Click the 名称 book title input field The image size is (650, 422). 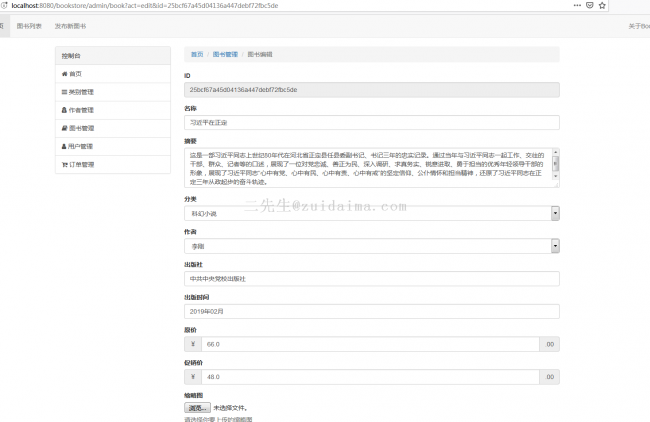point(372,122)
